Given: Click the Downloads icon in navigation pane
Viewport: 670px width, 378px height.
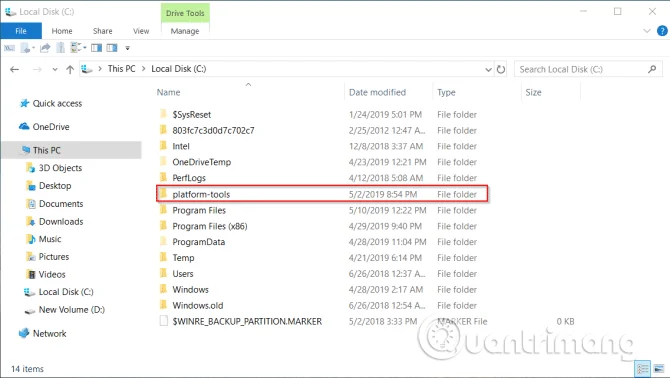Looking at the screenshot, I should coord(30,221).
